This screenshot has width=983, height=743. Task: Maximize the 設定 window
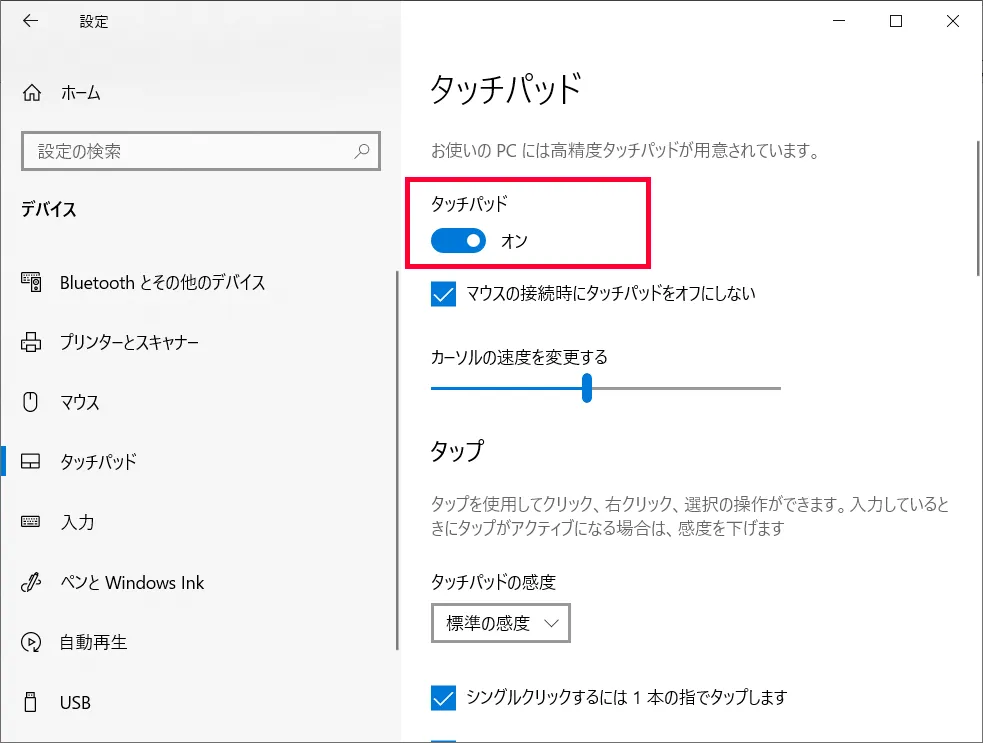click(x=896, y=21)
